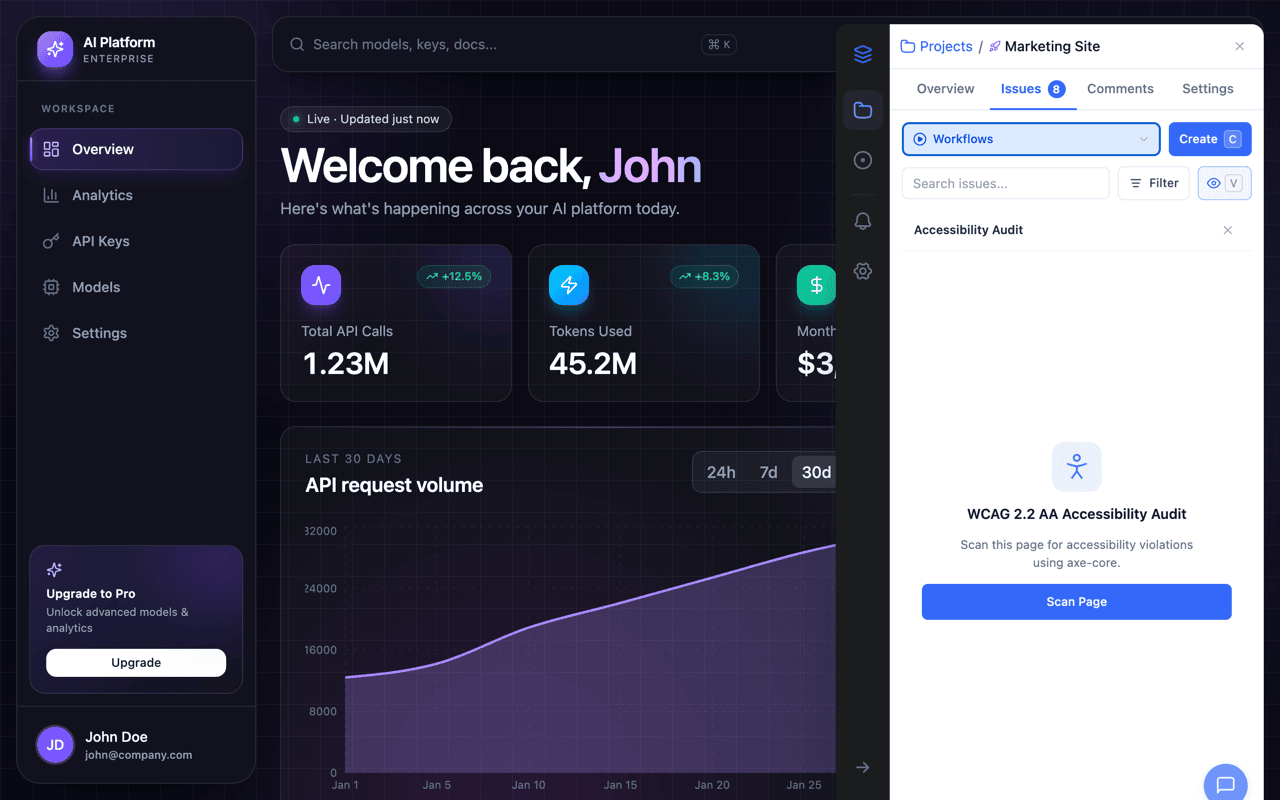Close the Marketing Site panel
The height and width of the screenshot is (800, 1280).
[x=1240, y=46]
